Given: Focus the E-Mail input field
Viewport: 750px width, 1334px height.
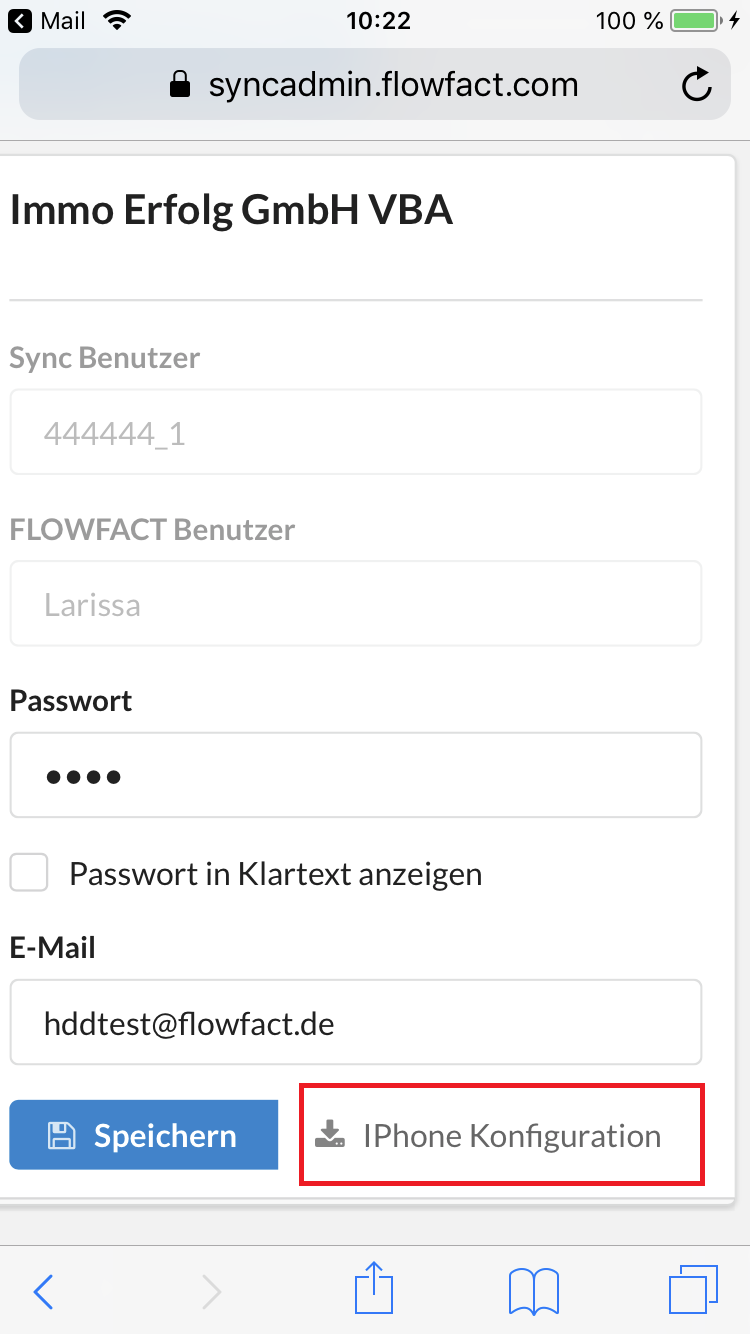Looking at the screenshot, I should 355,1022.
